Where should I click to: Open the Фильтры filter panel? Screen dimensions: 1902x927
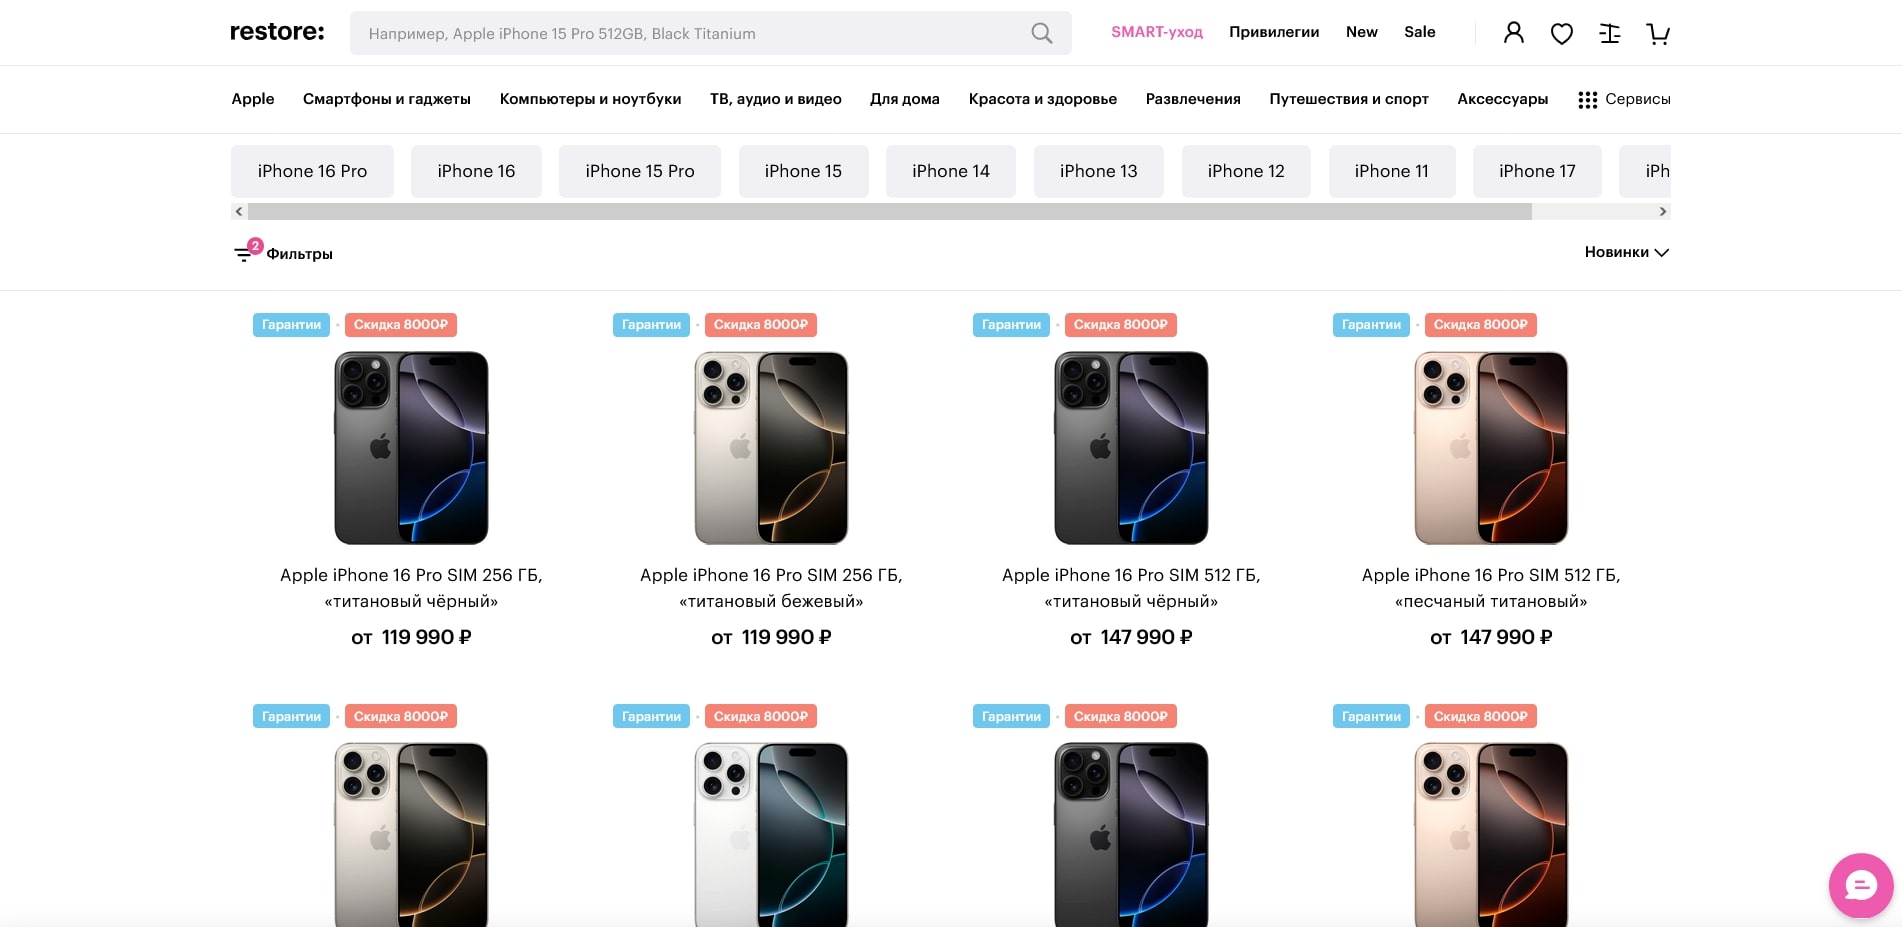click(284, 253)
